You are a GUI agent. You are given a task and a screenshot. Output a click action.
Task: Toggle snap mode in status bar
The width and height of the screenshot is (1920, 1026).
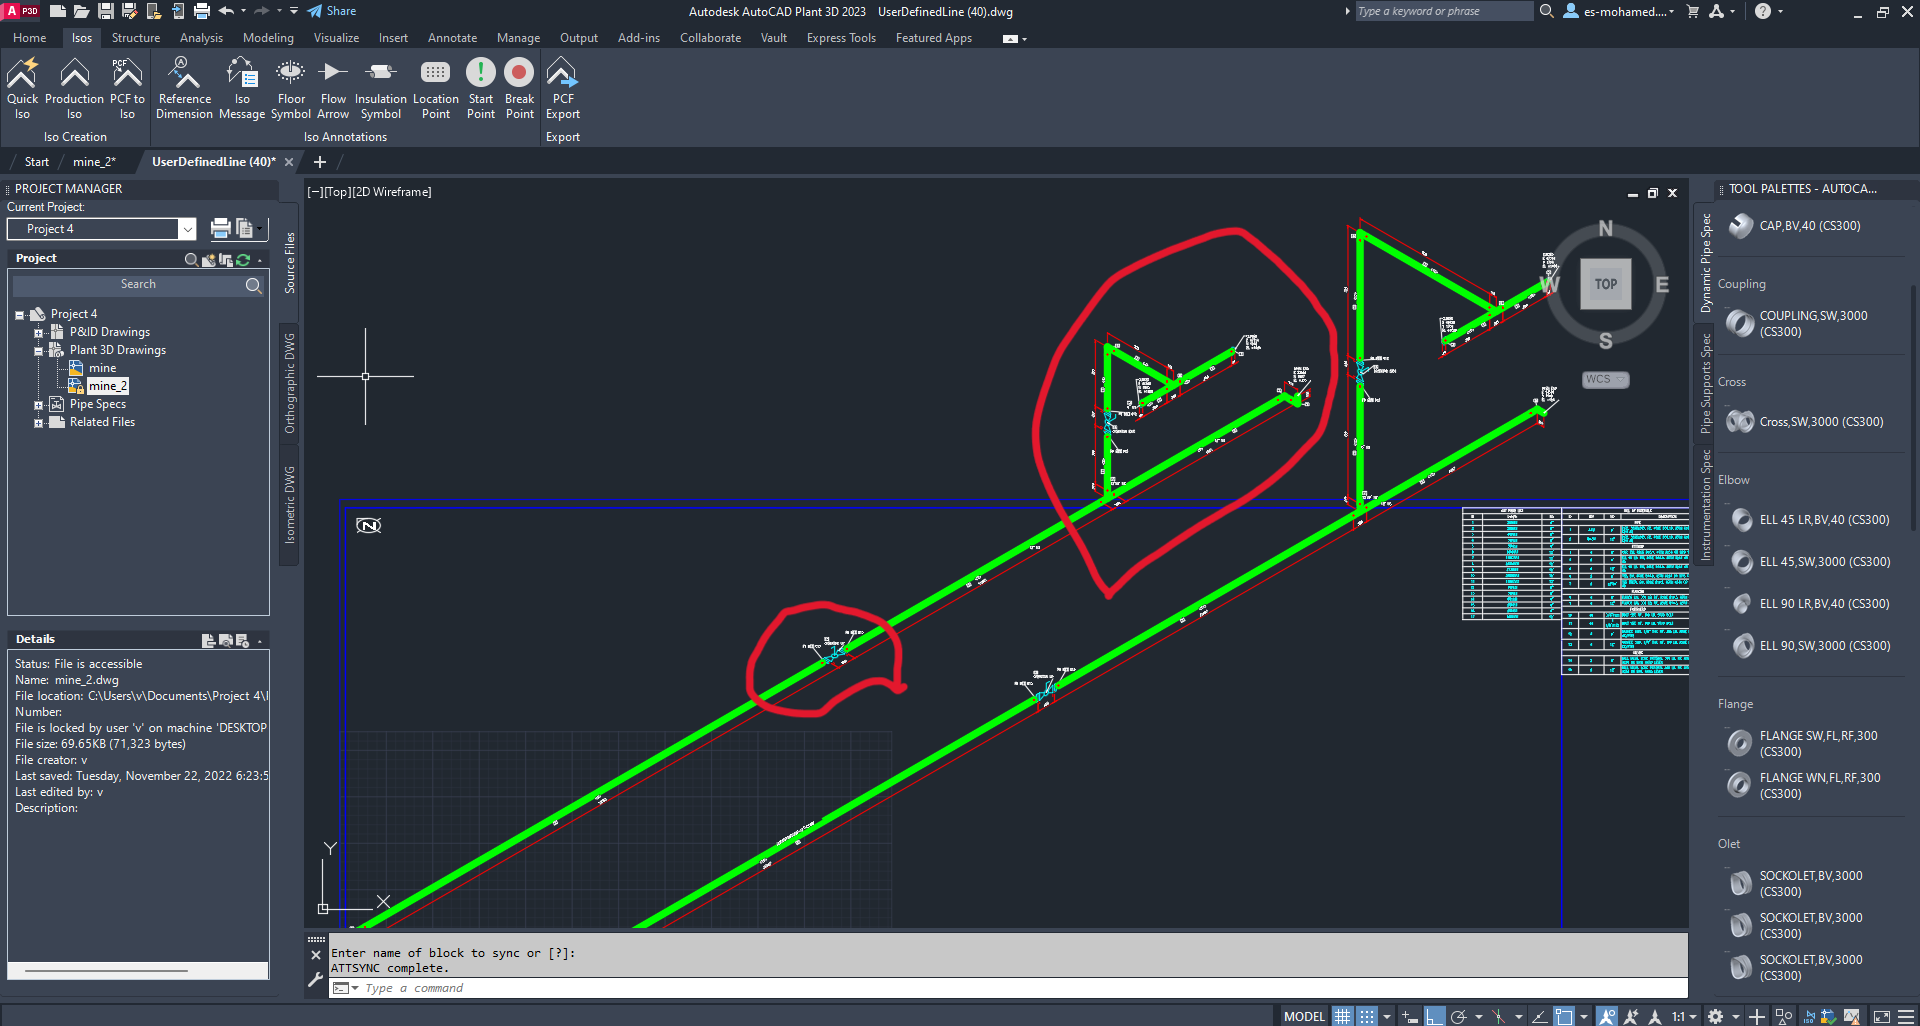coord(1365,1015)
